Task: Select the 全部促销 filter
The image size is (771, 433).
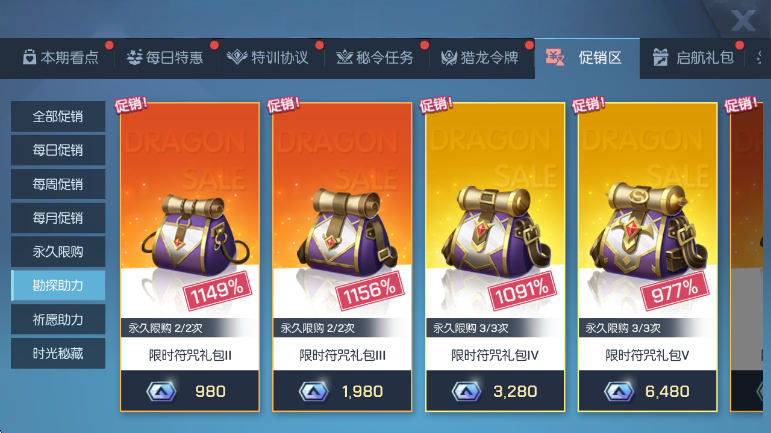Action: point(58,116)
